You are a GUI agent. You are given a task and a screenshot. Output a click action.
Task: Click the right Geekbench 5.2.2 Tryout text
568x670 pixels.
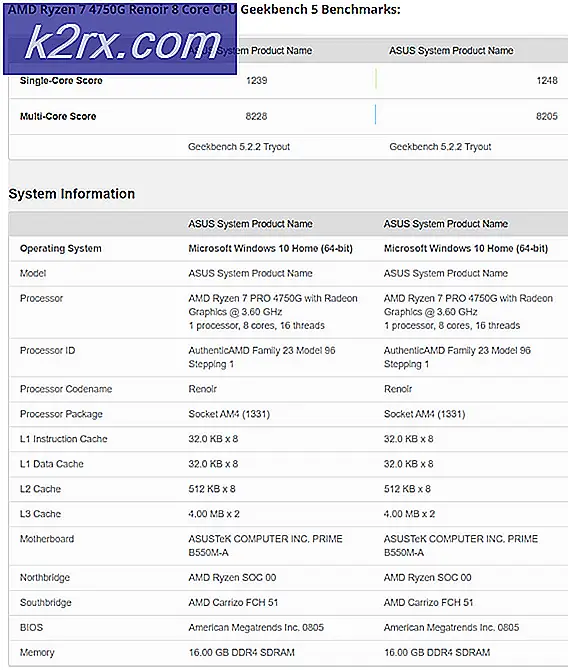pyautogui.click(x=440, y=147)
